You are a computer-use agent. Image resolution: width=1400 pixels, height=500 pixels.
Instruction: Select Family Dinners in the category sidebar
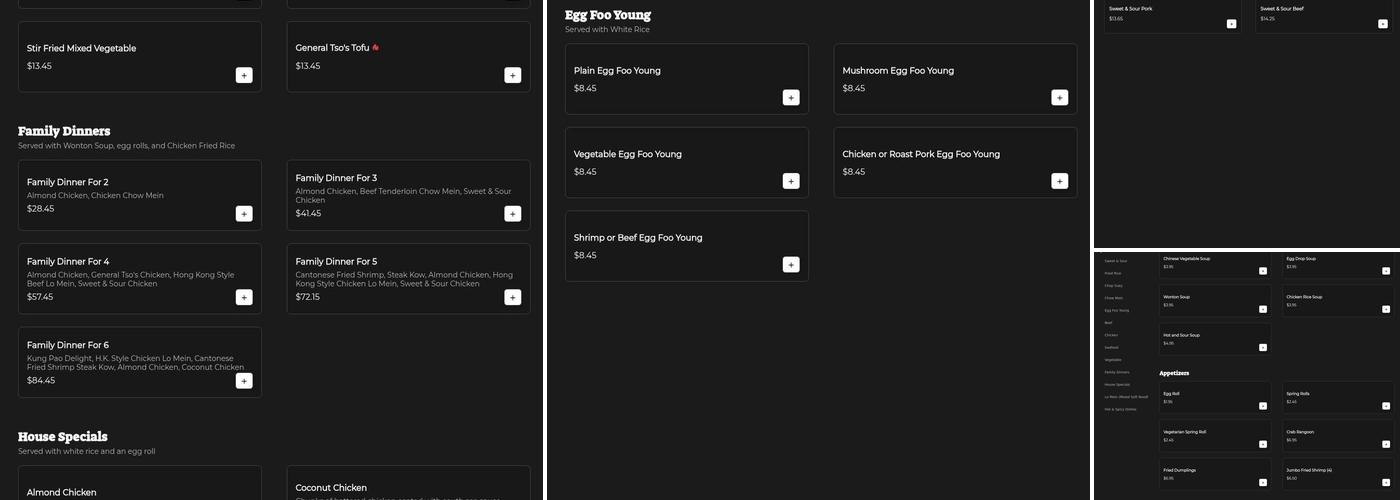[x=1116, y=372]
